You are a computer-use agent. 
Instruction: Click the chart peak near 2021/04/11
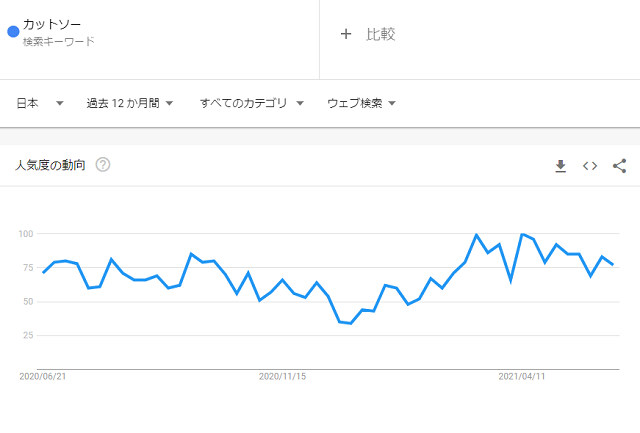pos(522,234)
